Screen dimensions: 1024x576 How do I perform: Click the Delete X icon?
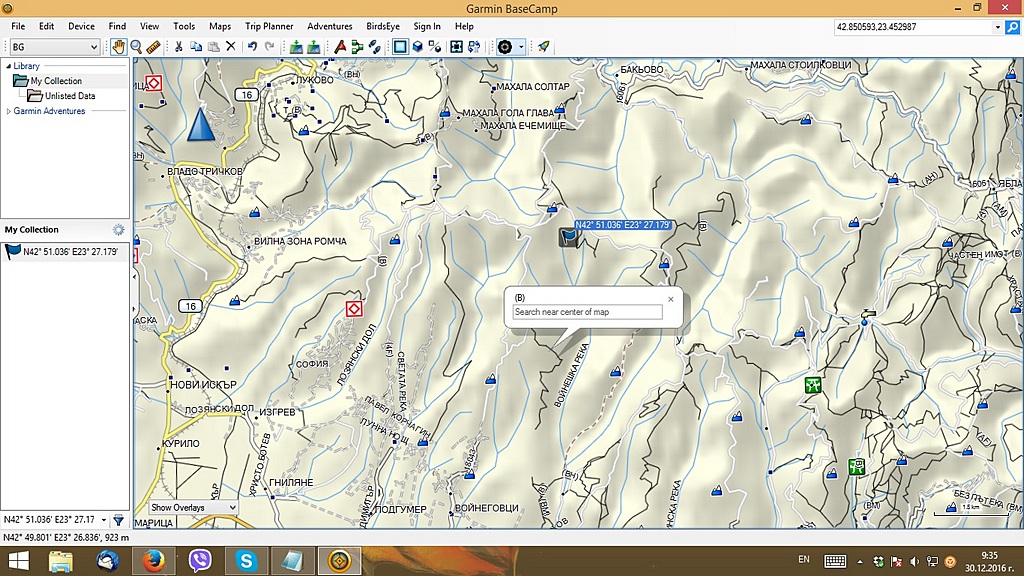231,46
